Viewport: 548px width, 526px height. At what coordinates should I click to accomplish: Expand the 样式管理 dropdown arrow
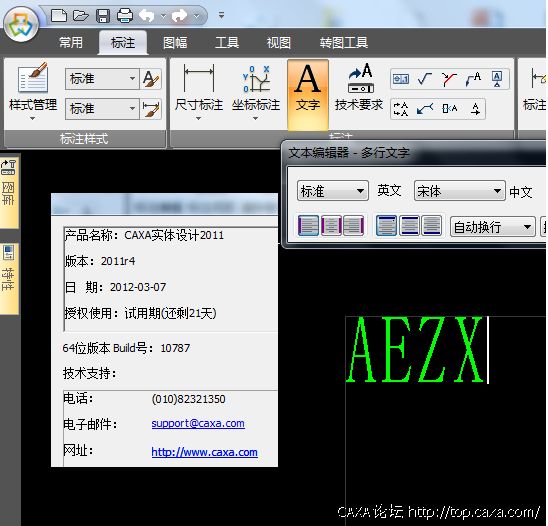[33, 118]
